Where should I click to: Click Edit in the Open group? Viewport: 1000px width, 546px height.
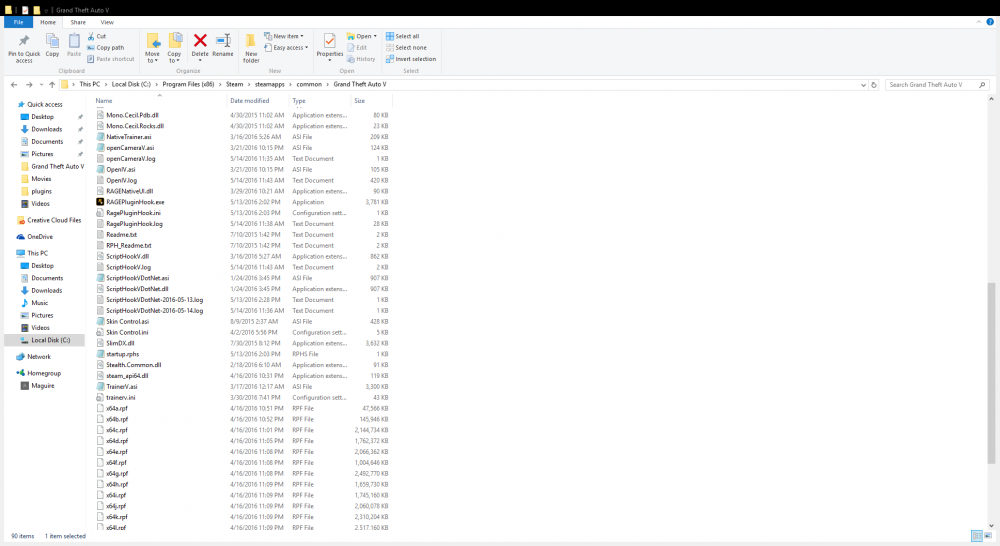pyautogui.click(x=357, y=48)
